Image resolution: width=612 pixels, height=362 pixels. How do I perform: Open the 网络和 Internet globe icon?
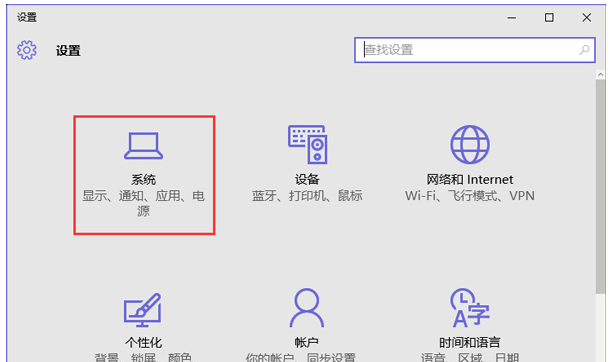click(470, 144)
